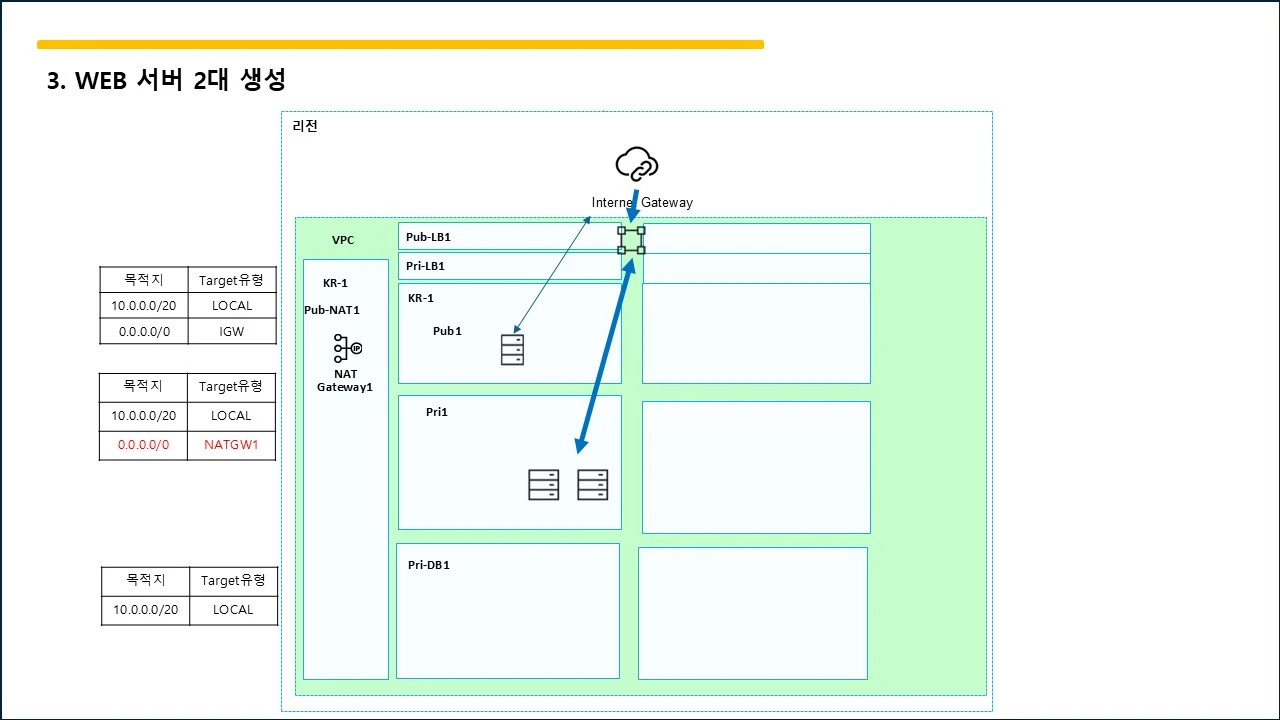Screen dimensions: 1280x720
Task: Select '목적지' header of the top route table
Action: pos(144,281)
